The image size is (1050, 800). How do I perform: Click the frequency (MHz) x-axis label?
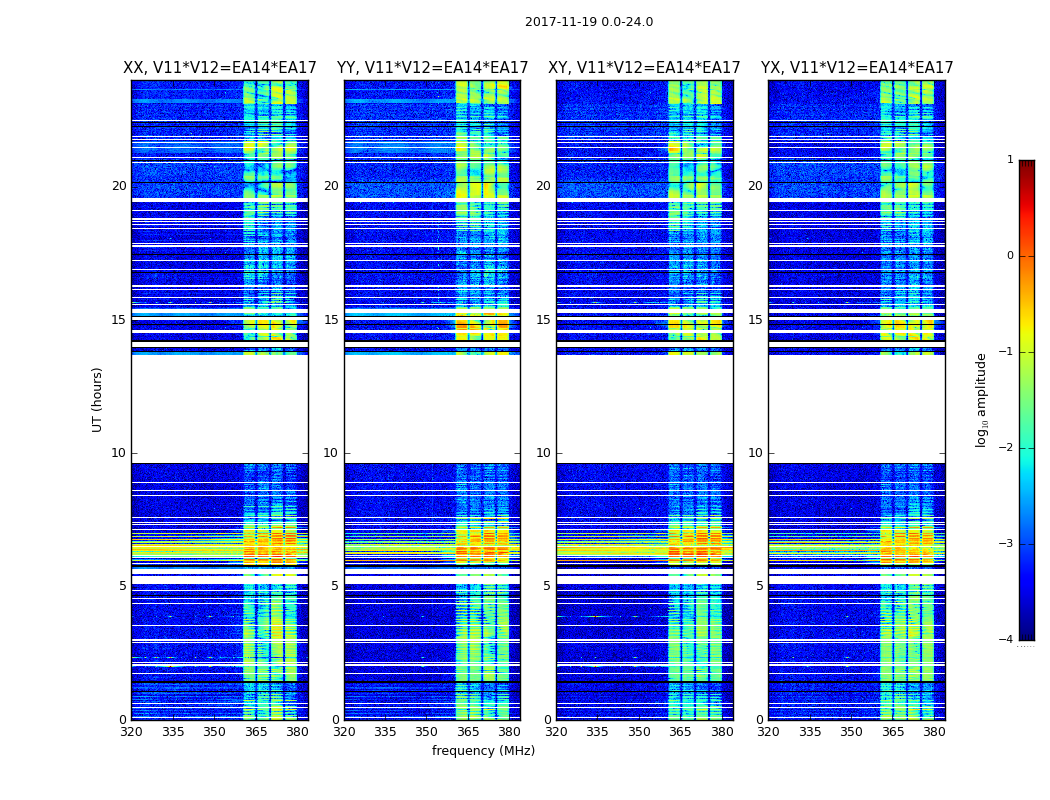coord(483,751)
